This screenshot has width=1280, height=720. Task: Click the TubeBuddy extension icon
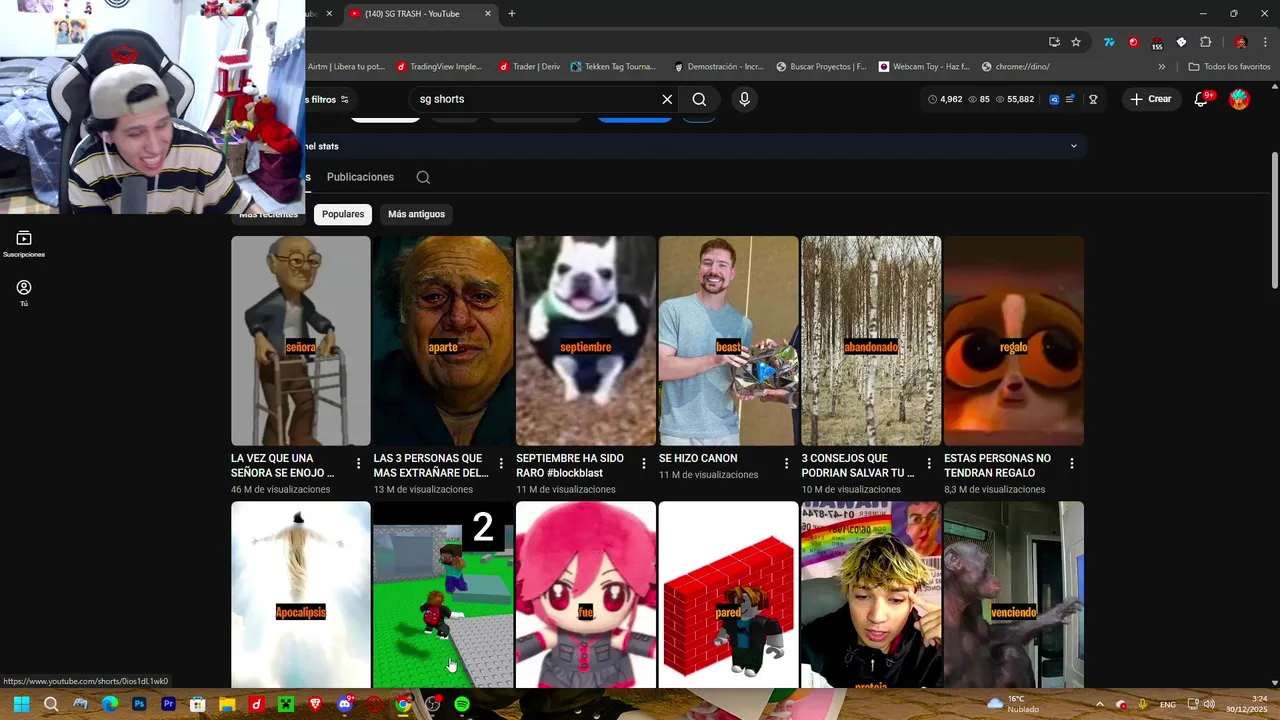1109,42
